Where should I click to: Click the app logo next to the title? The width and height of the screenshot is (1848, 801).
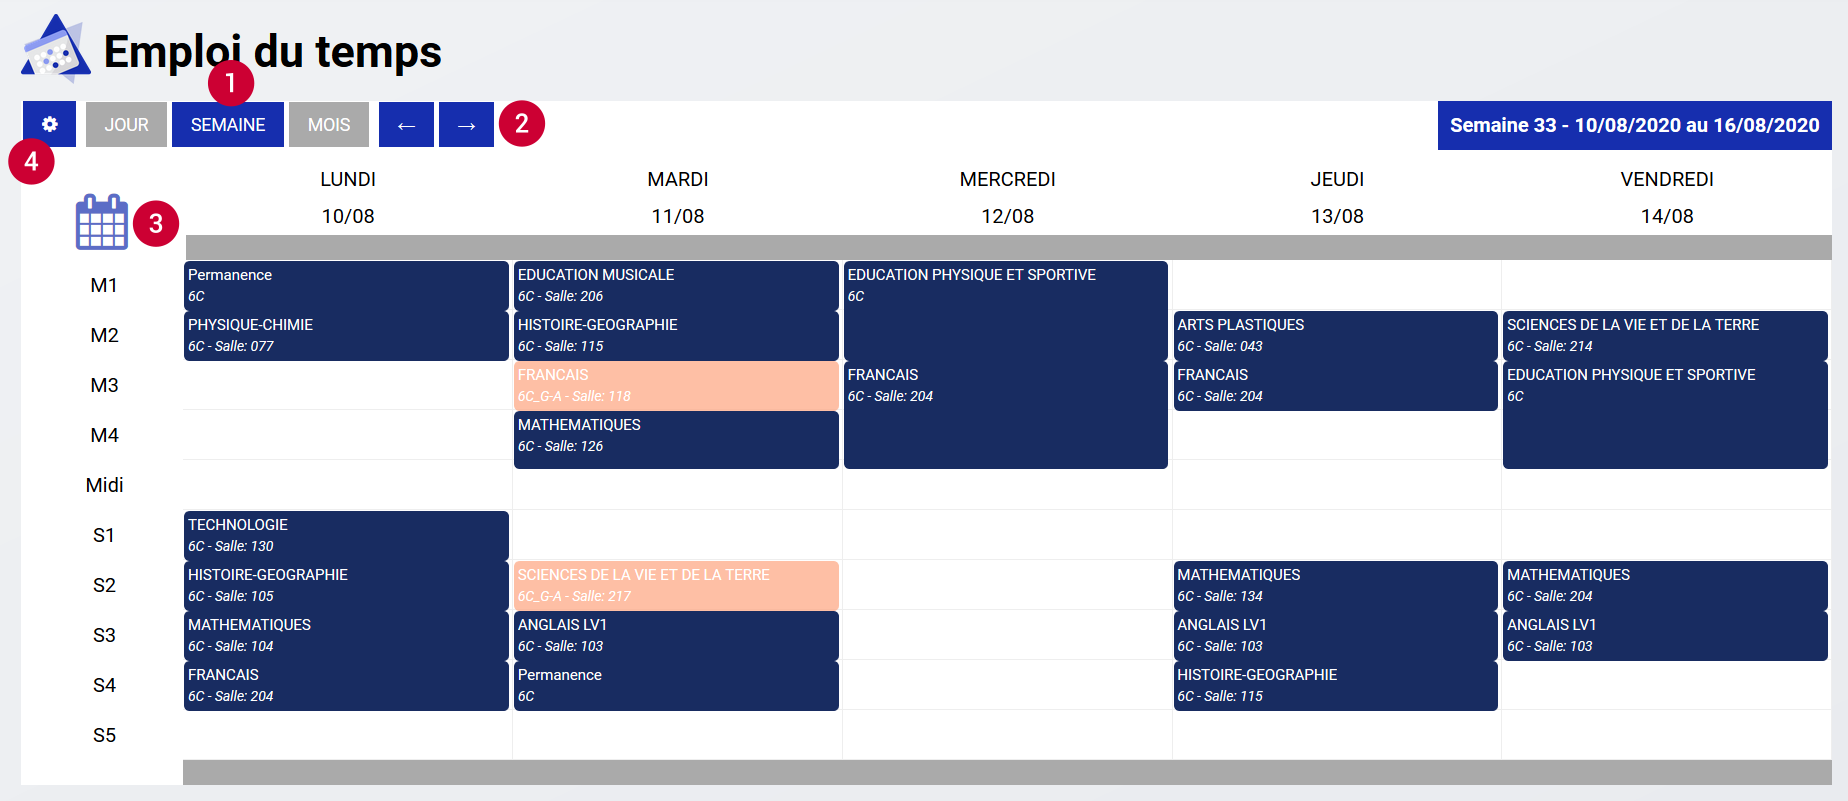(55, 50)
